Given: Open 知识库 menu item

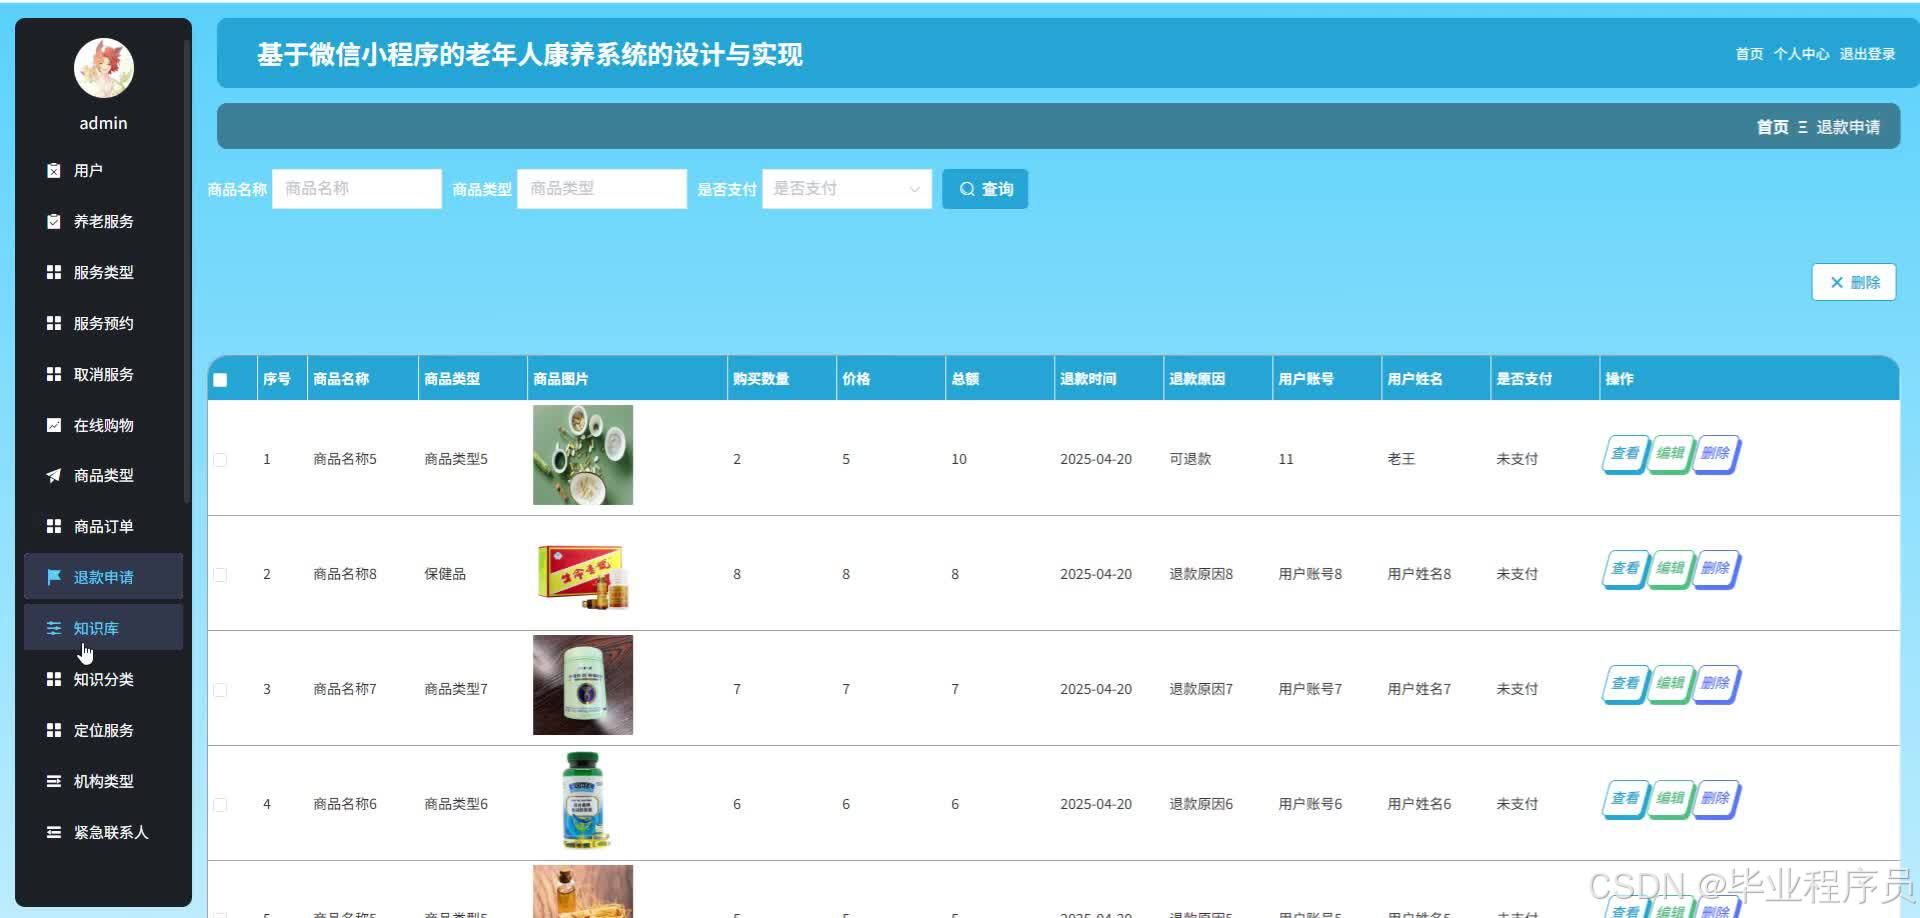Looking at the screenshot, I should [x=103, y=628].
